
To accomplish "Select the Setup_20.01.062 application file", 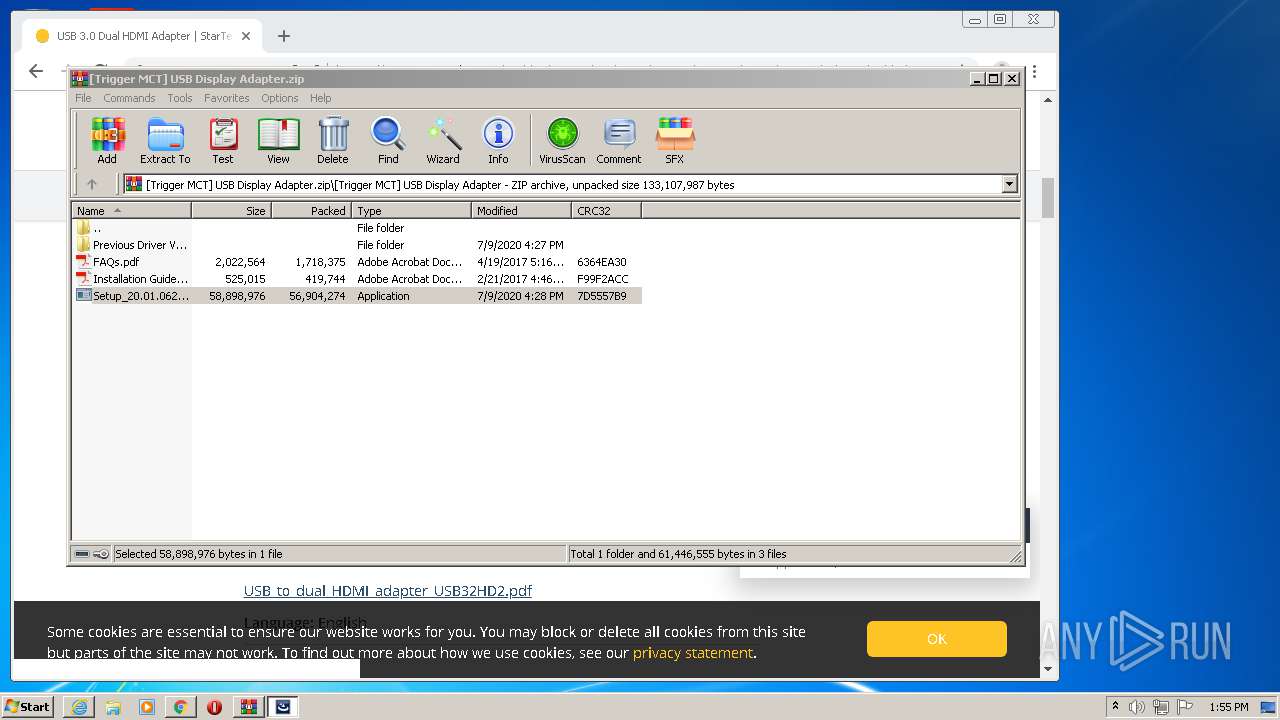I will [357, 296].
